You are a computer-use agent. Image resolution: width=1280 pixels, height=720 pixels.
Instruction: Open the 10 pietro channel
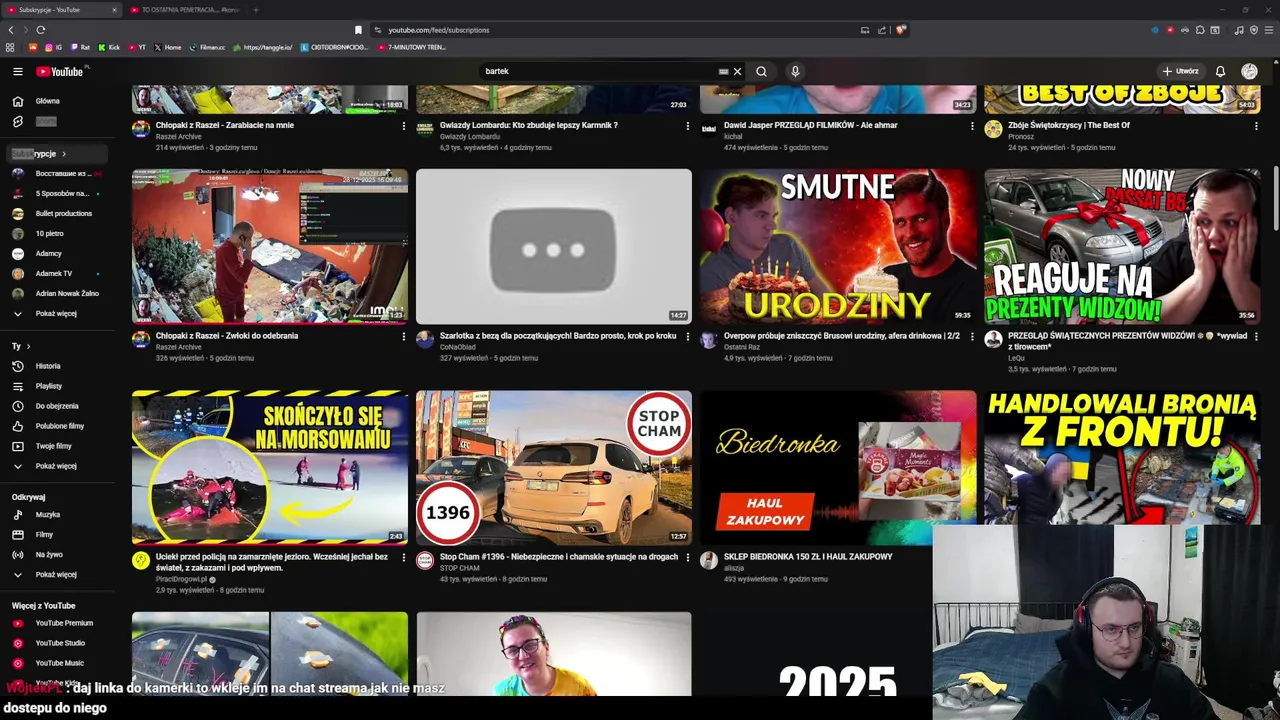(58, 233)
